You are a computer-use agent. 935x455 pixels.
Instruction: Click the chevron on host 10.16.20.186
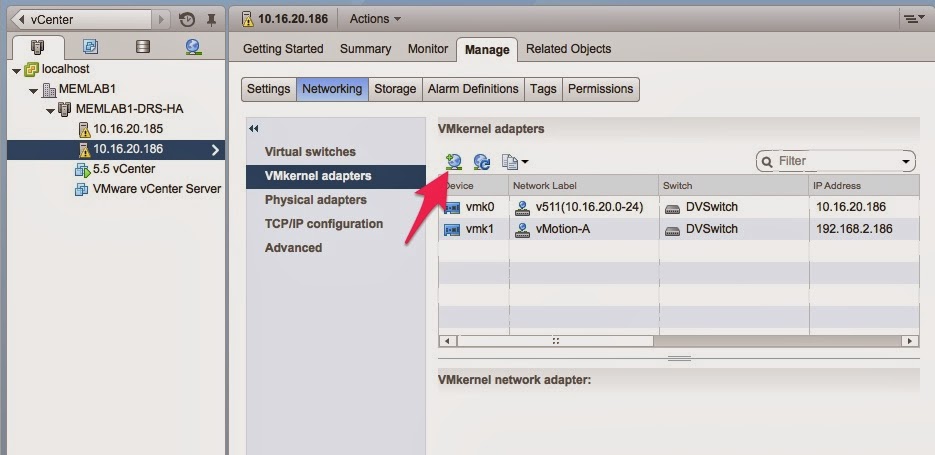215,150
